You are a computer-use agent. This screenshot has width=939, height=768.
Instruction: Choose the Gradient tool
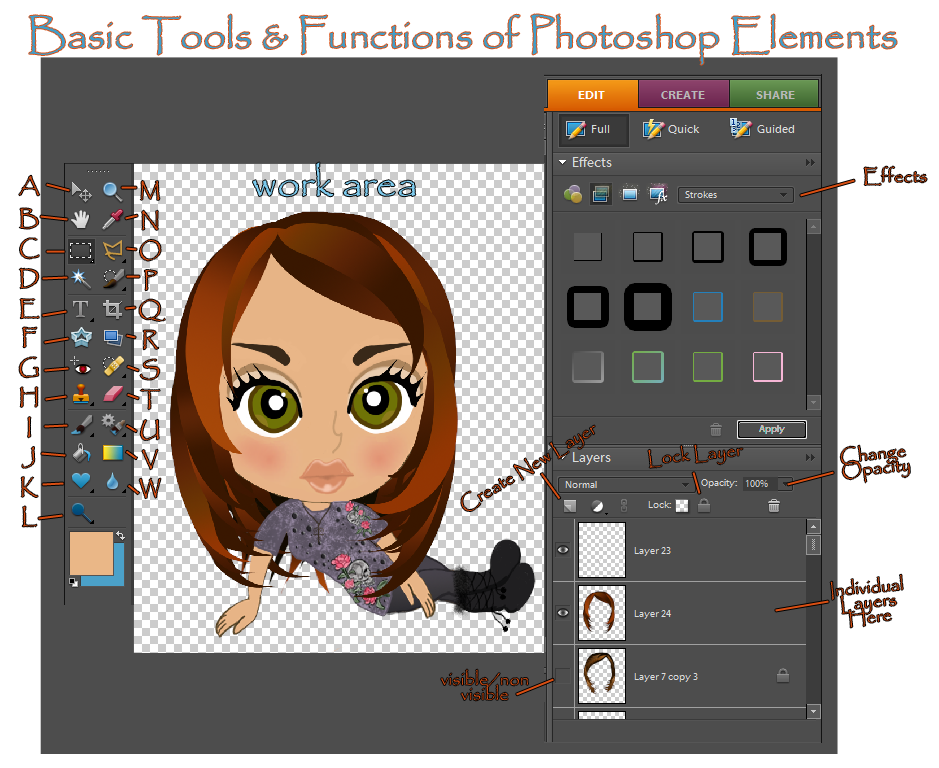click(x=113, y=453)
